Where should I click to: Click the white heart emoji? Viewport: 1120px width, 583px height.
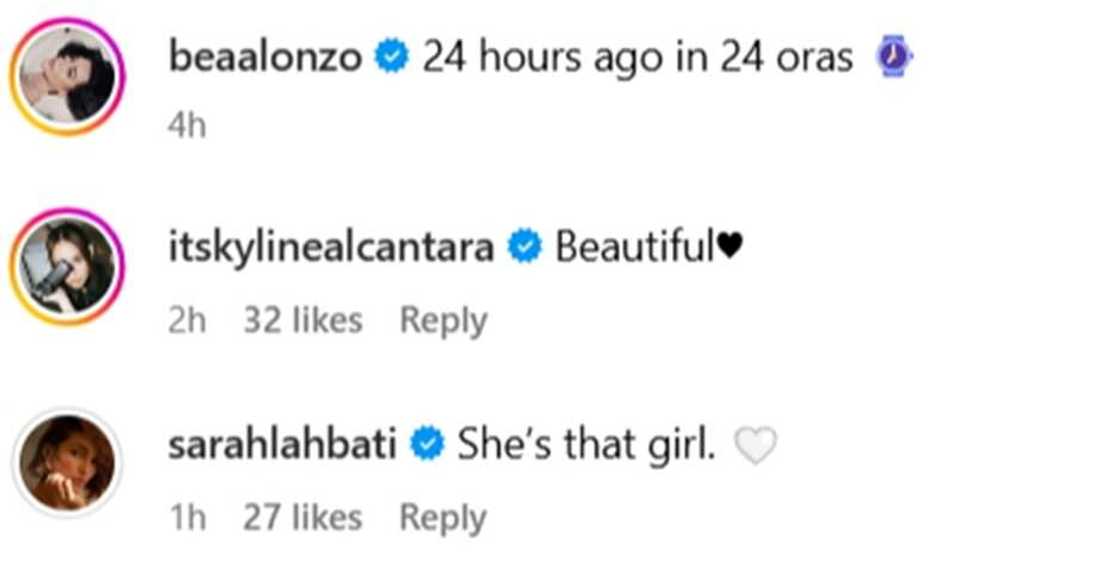[x=756, y=446]
